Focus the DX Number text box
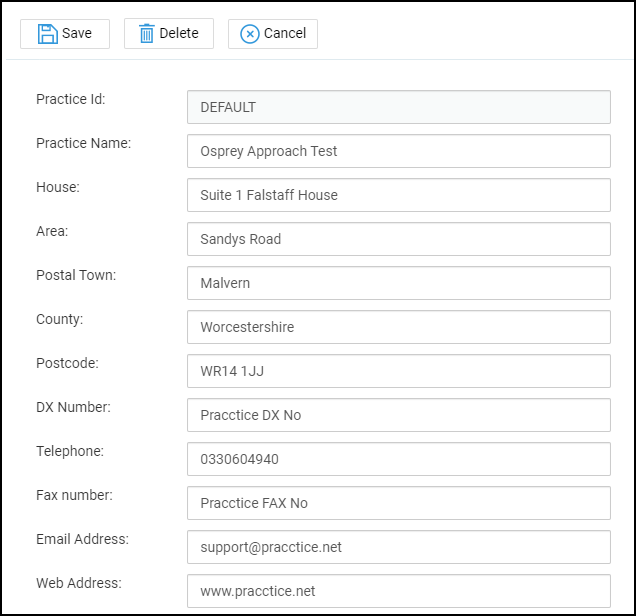 [x=398, y=415]
